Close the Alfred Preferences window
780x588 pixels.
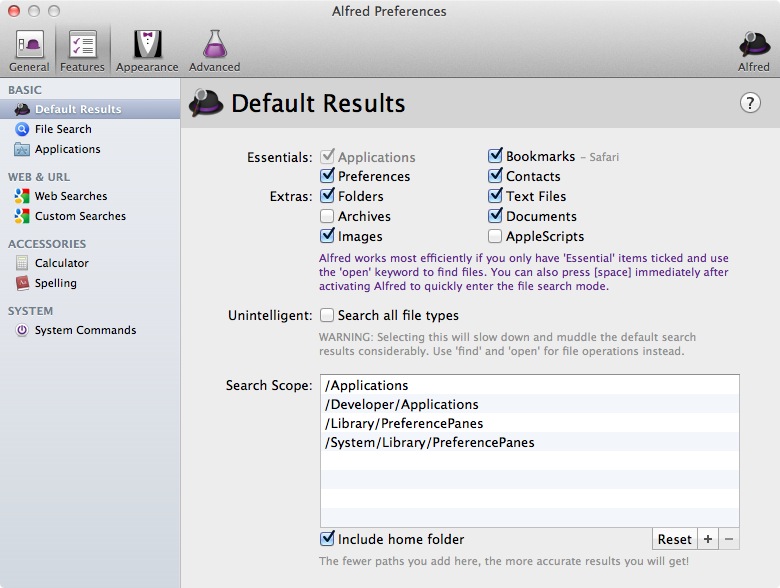point(14,11)
